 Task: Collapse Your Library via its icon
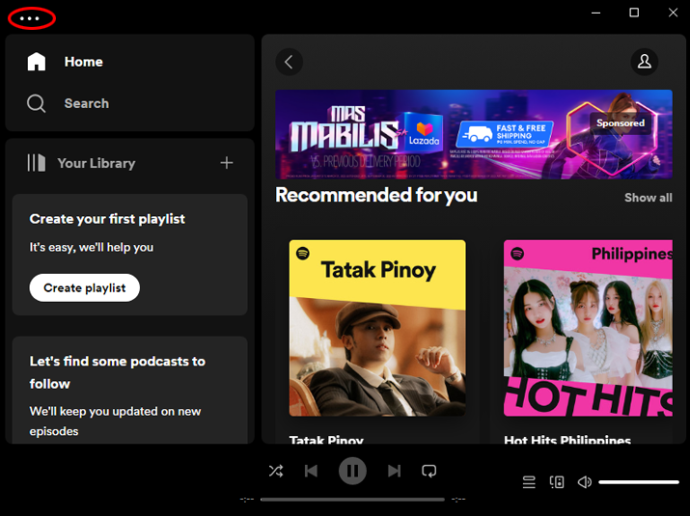(36, 163)
